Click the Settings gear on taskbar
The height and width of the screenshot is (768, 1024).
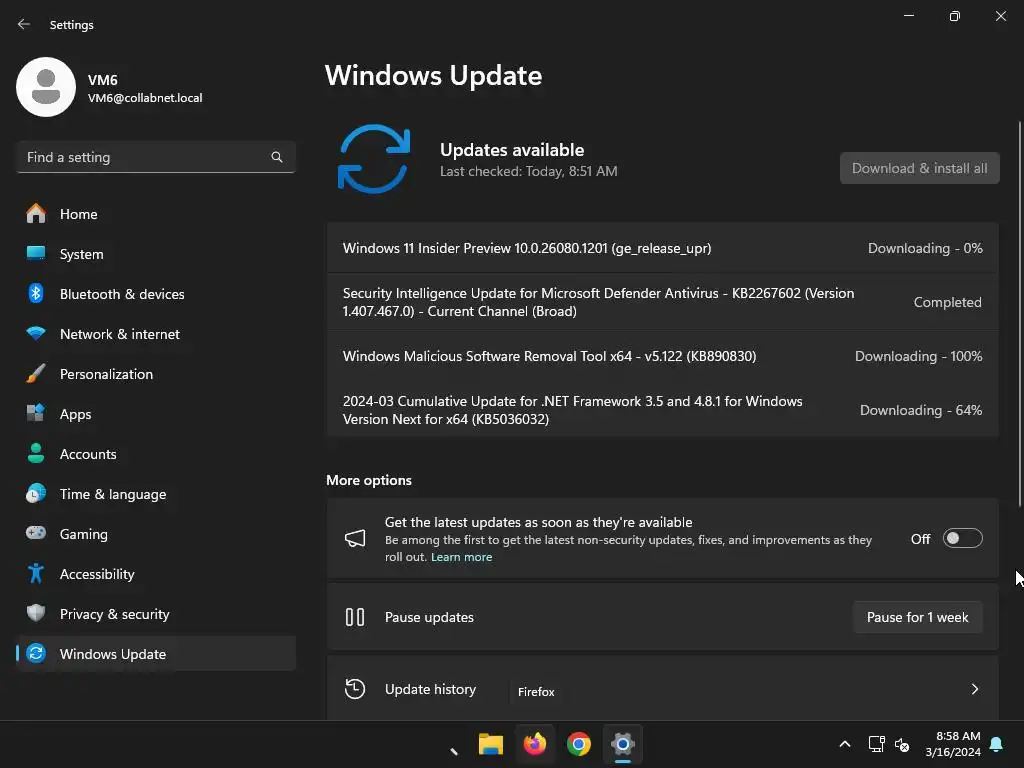click(x=623, y=744)
